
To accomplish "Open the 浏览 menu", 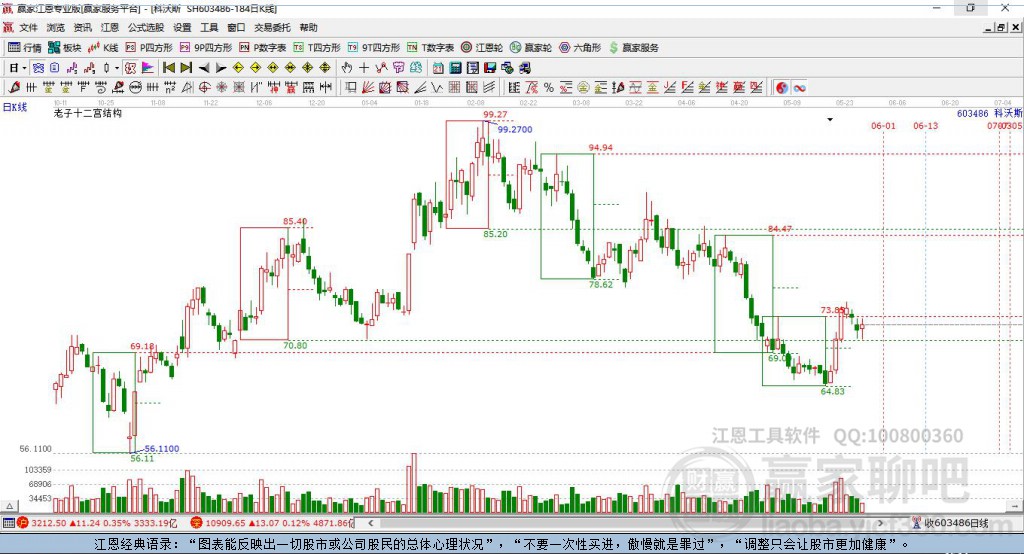I will (x=56, y=27).
